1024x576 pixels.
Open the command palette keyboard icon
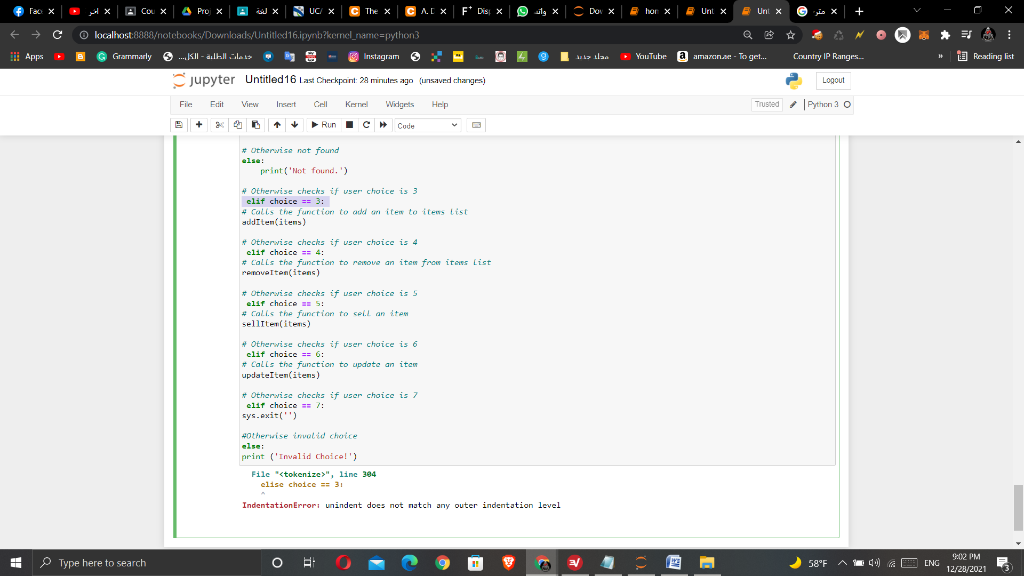[x=476, y=125]
